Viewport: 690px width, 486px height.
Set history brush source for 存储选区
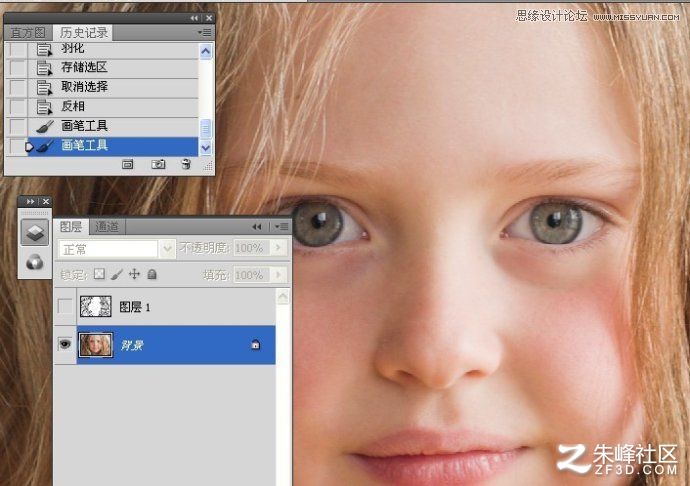coord(18,68)
